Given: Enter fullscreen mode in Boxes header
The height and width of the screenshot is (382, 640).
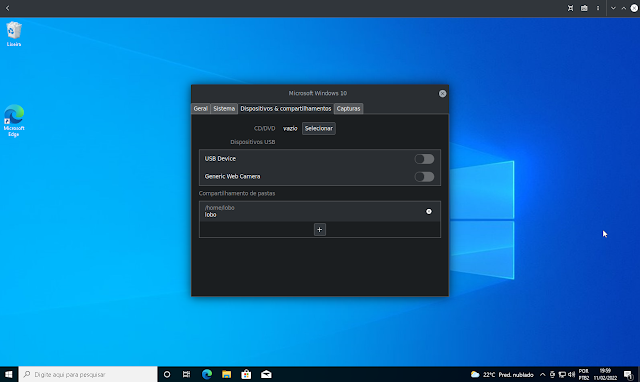Looking at the screenshot, I should (x=570, y=8).
